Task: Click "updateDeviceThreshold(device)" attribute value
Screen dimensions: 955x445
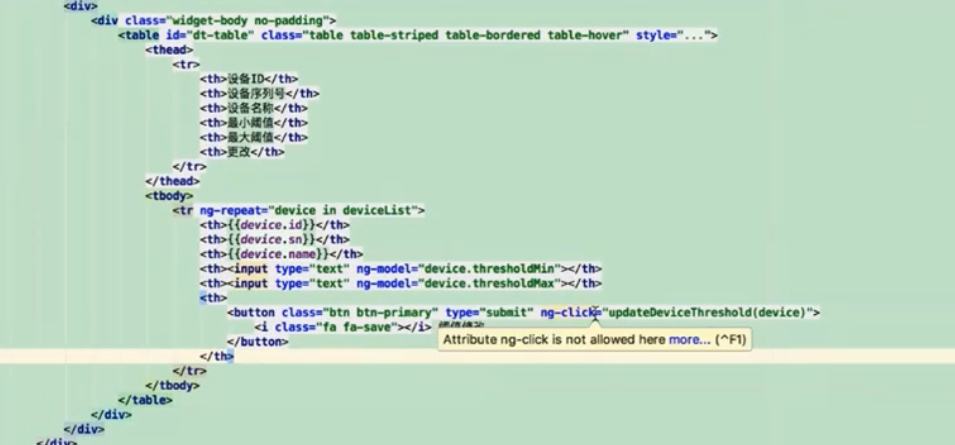Action: (707, 313)
